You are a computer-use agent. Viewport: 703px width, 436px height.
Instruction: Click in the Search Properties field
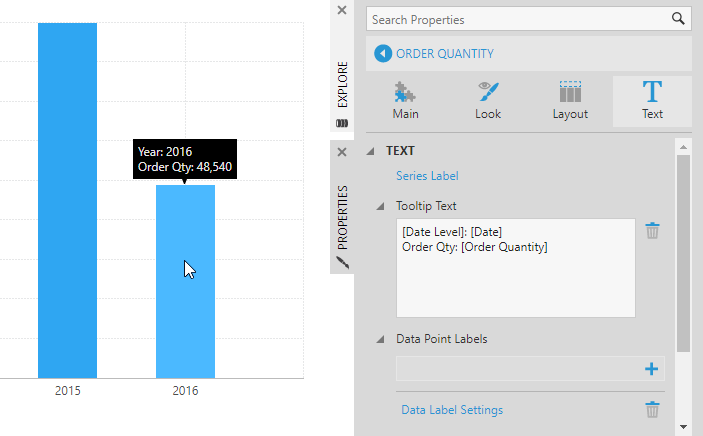click(520, 19)
